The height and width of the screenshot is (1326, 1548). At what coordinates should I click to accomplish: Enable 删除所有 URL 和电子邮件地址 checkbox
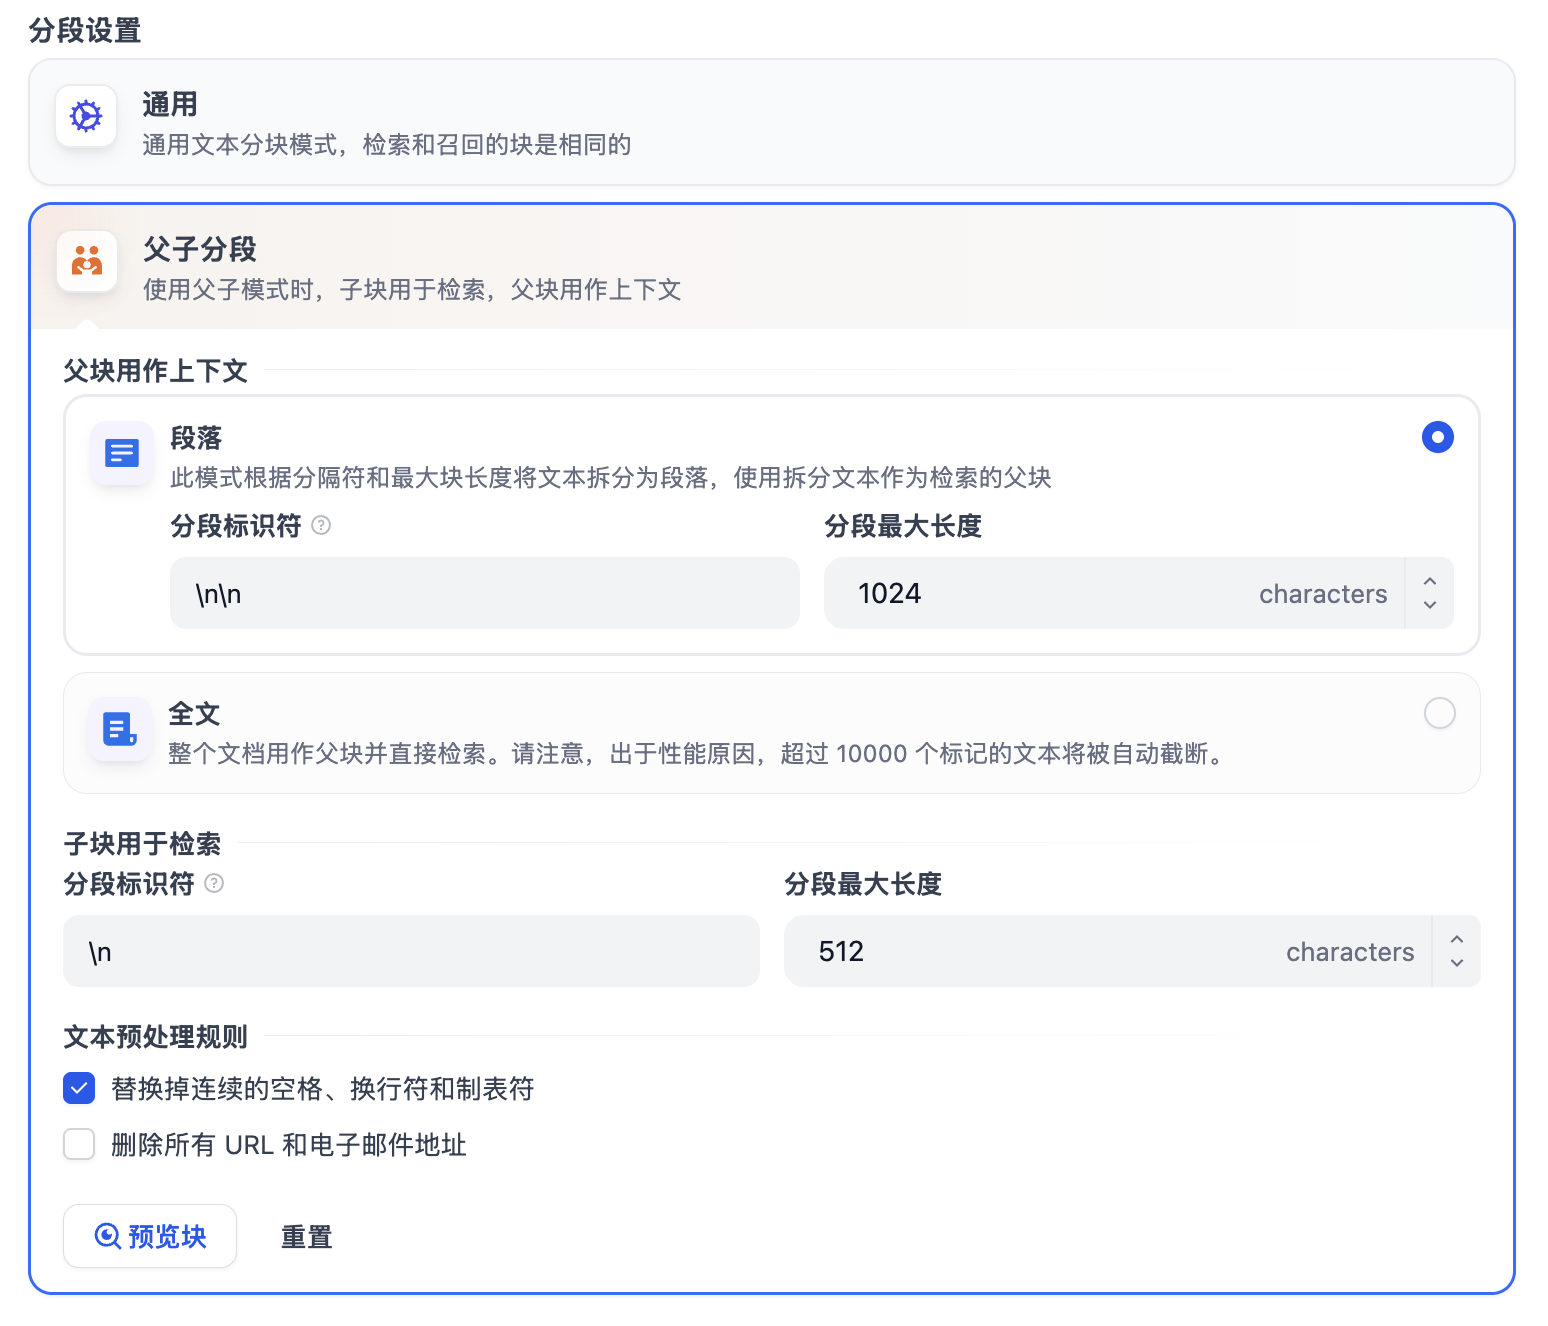[79, 1144]
